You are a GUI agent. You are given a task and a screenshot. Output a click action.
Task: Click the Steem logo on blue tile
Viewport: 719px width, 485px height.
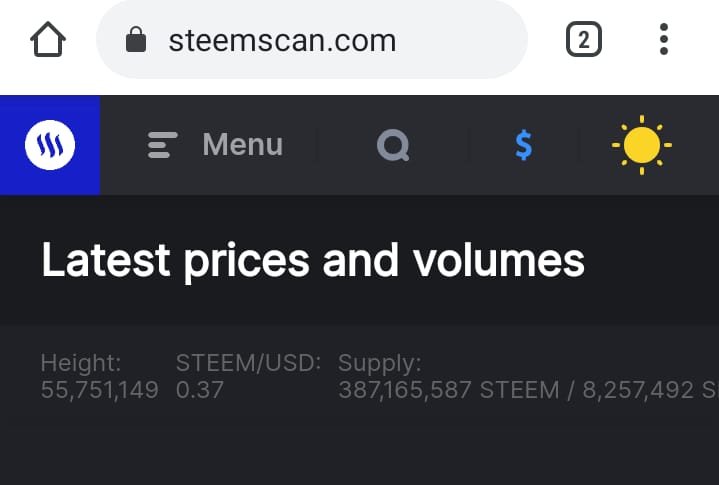tap(50, 146)
